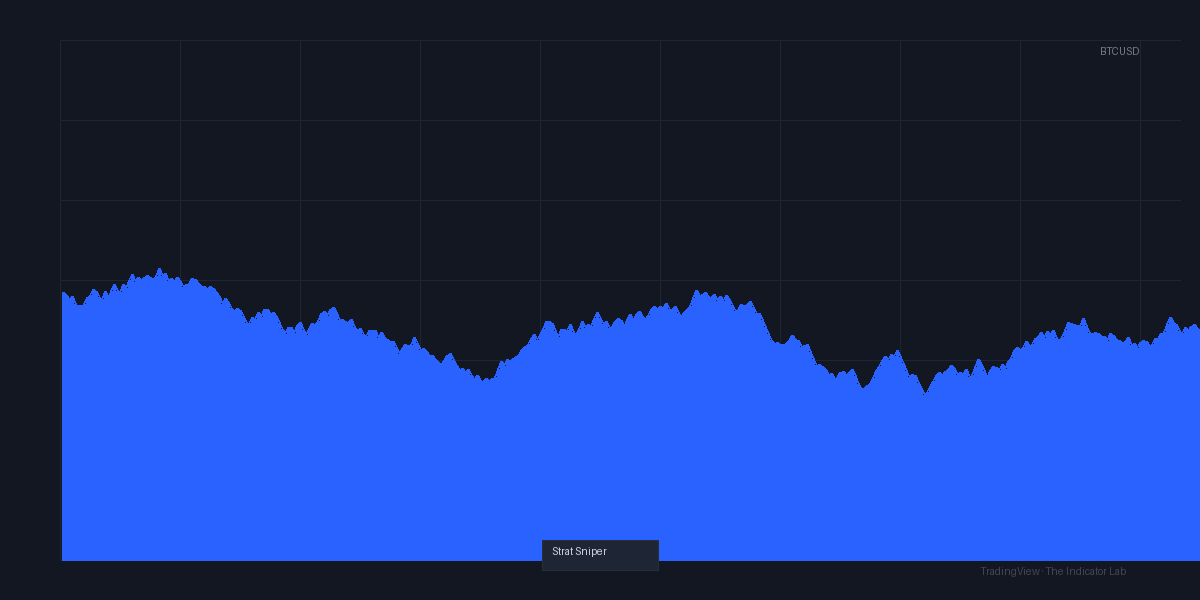Click the dark margin left of the chart
Screen dimensions: 1200x600
tap(30, 300)
